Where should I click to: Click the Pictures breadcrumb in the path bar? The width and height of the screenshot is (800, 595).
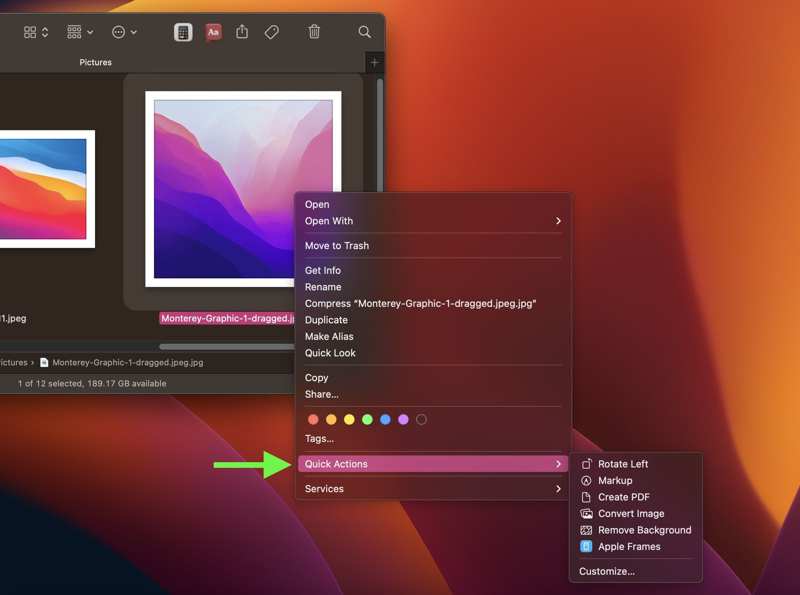tap(12, 363)
